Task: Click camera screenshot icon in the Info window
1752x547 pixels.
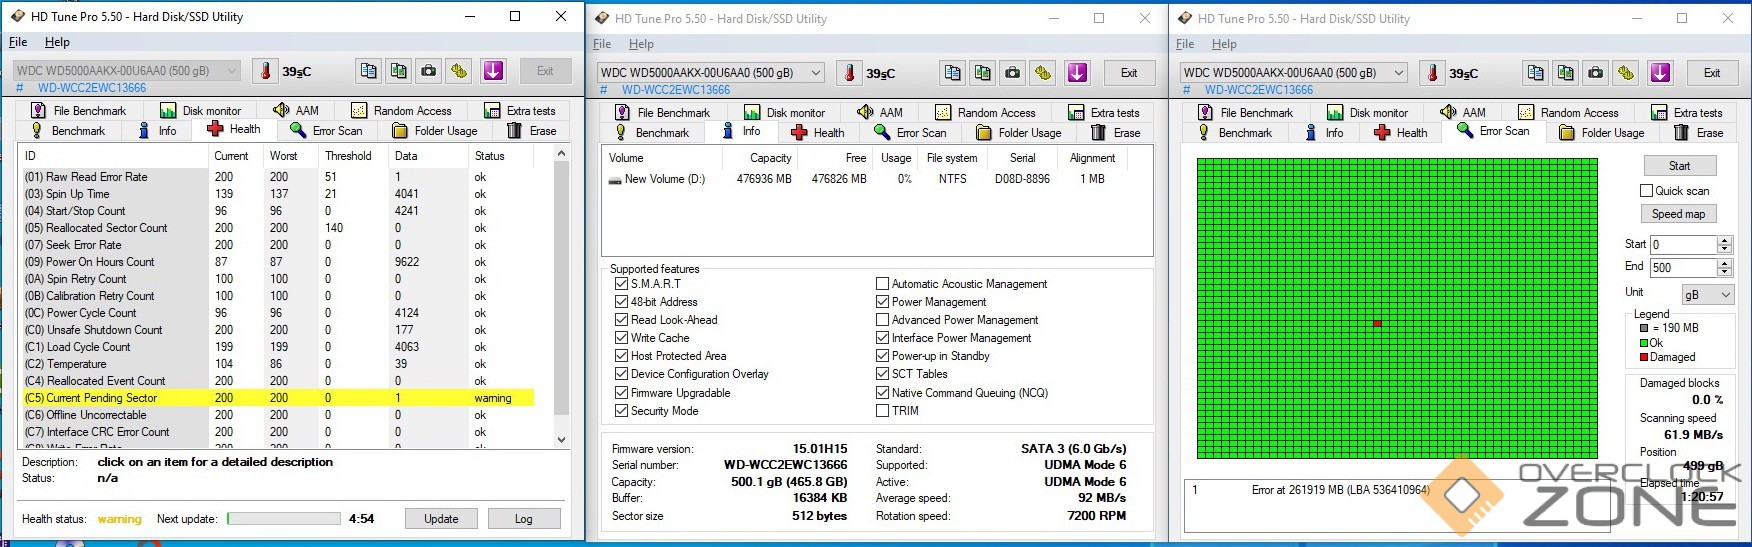Action: pos(1013,73)
